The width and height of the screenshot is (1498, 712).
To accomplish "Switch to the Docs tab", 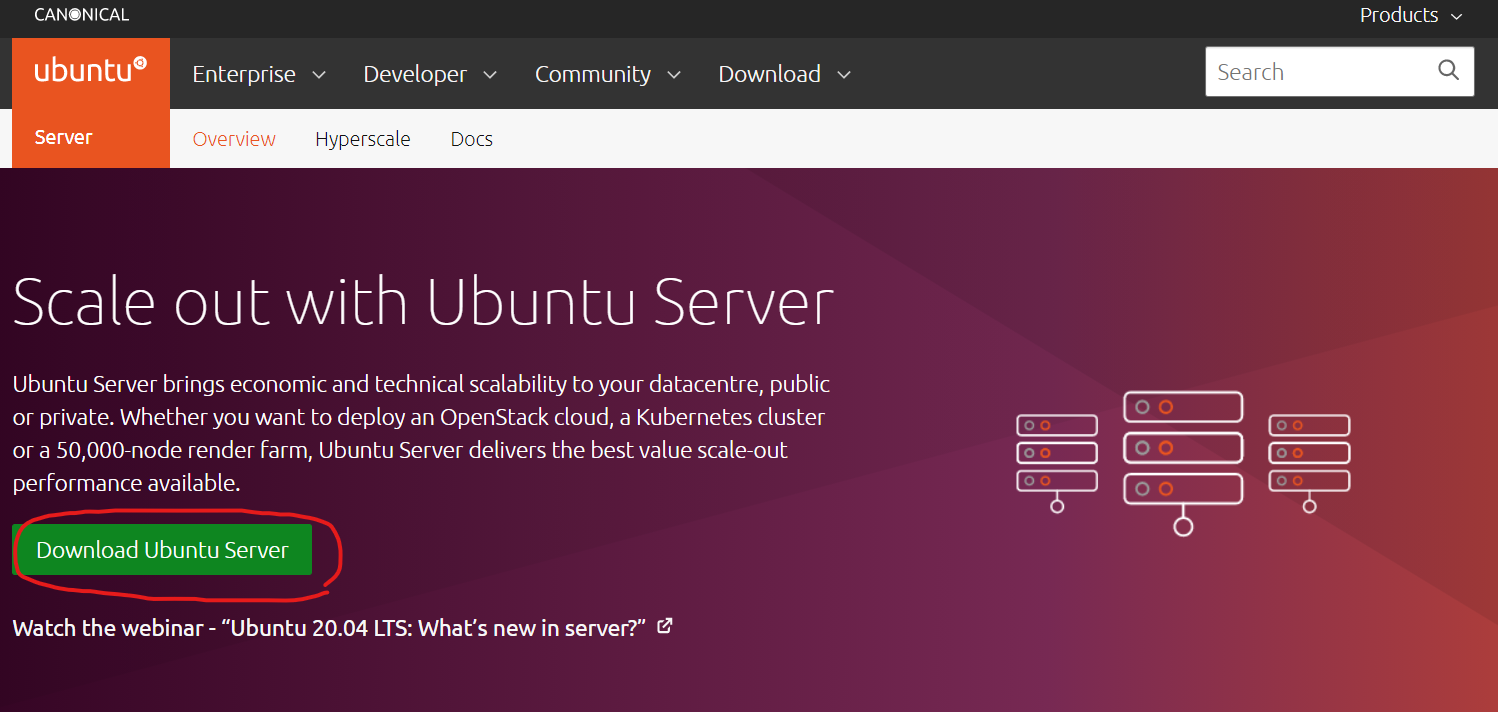I will click(x=472, y=139).
